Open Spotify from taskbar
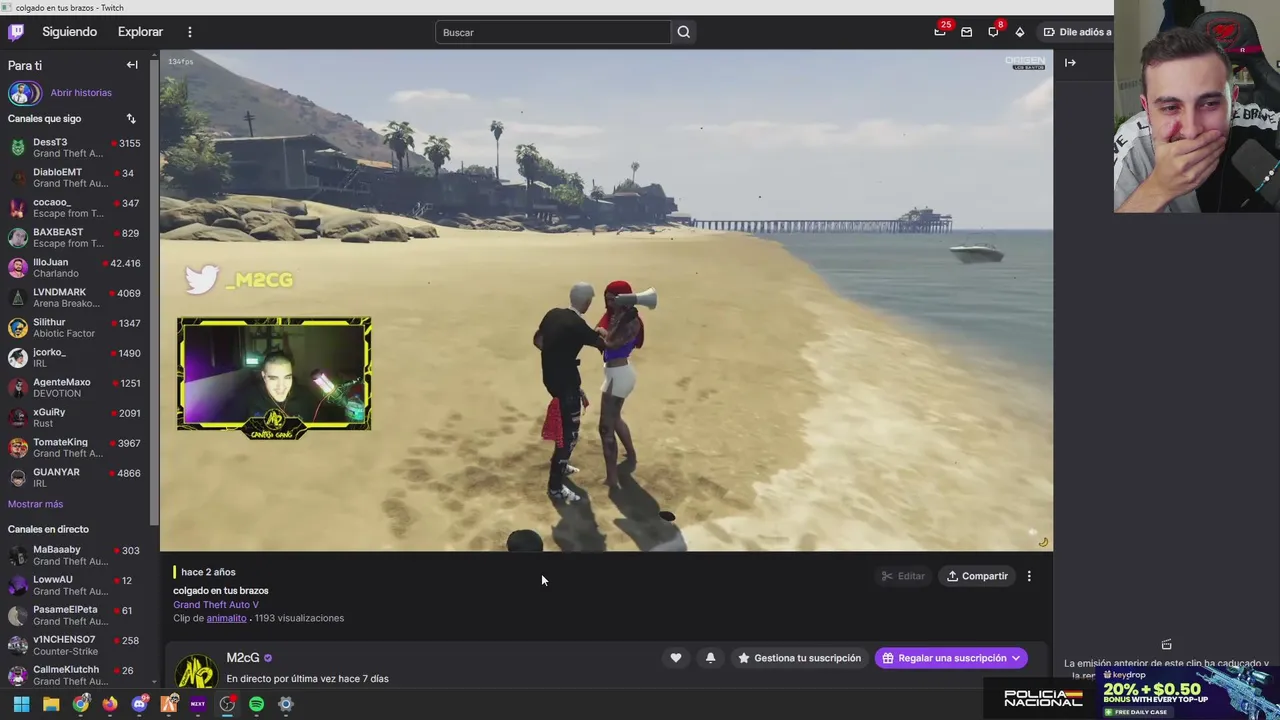 point(256,704)
